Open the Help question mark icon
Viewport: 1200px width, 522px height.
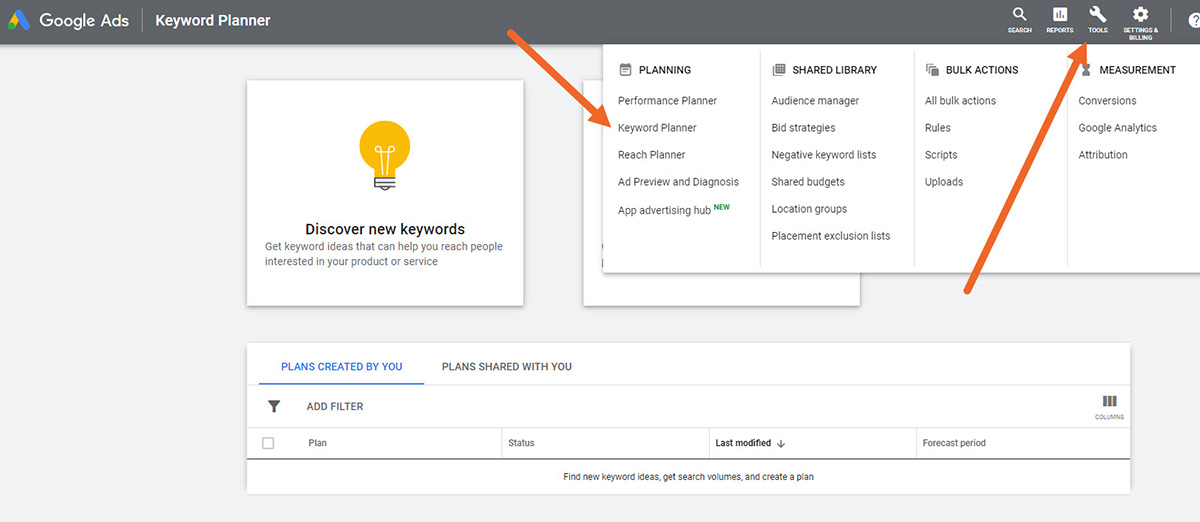pos(1193,20)
